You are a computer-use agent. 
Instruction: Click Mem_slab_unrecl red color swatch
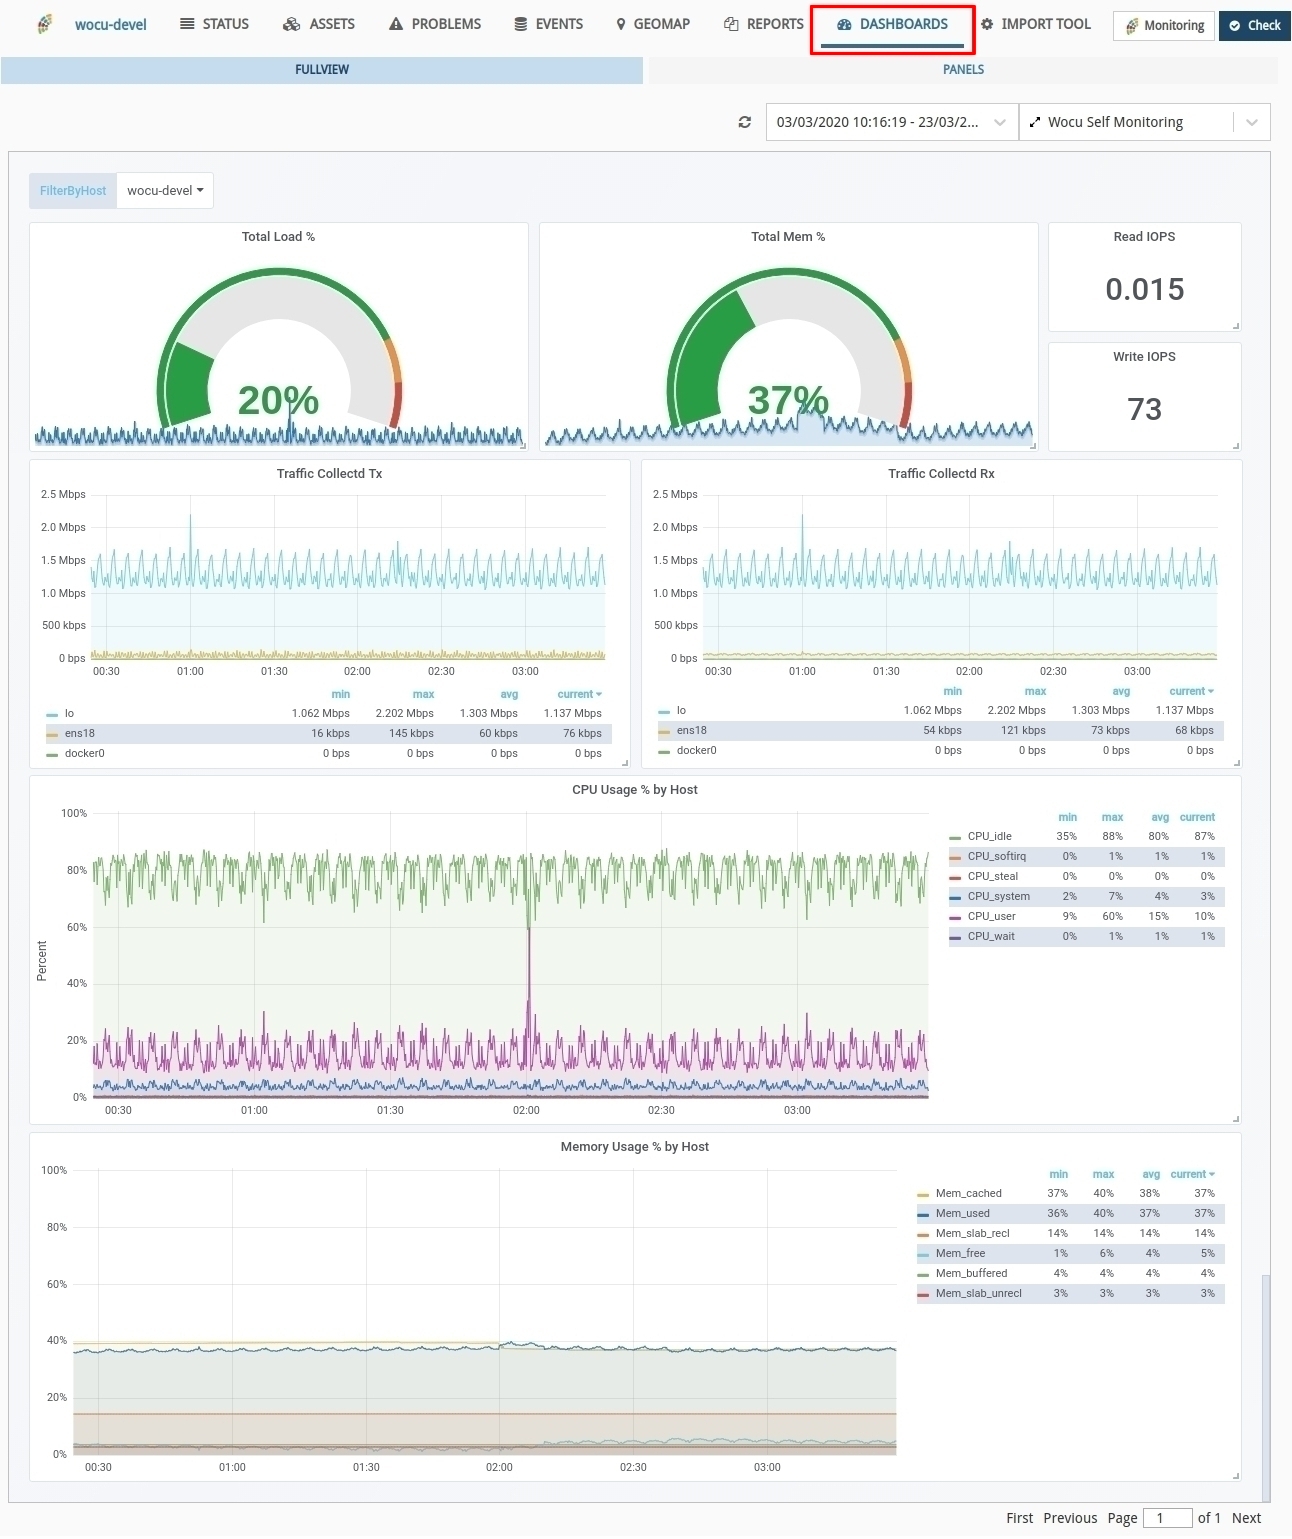[x=923, y=1295]
